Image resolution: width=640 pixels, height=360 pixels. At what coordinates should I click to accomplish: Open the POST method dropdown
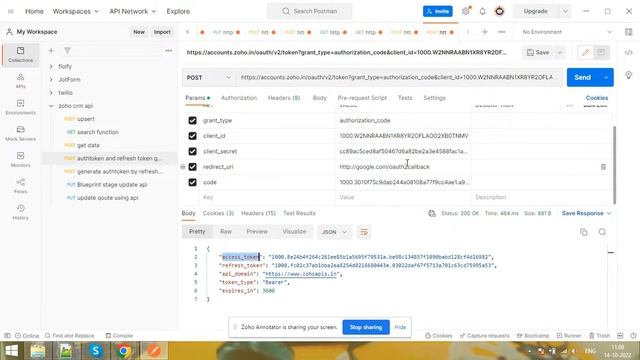click(x=208, y=78)
